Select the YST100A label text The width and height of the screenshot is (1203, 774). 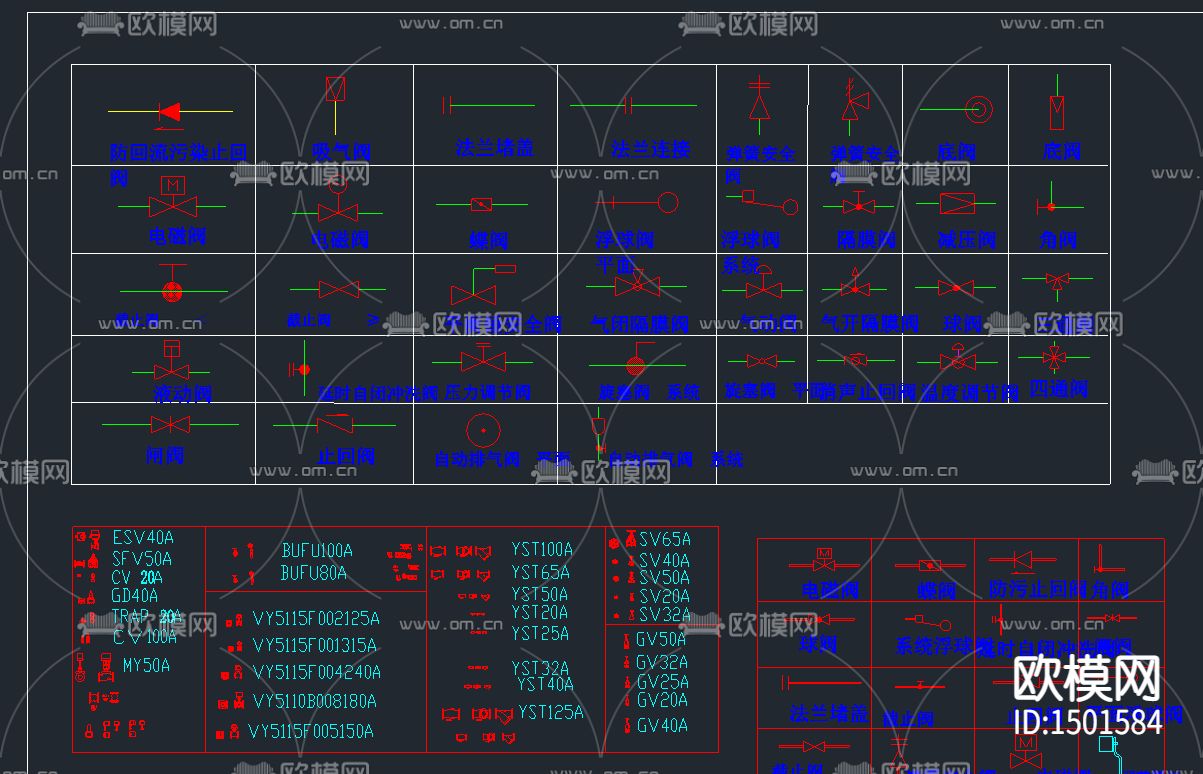tap(540, 549)
